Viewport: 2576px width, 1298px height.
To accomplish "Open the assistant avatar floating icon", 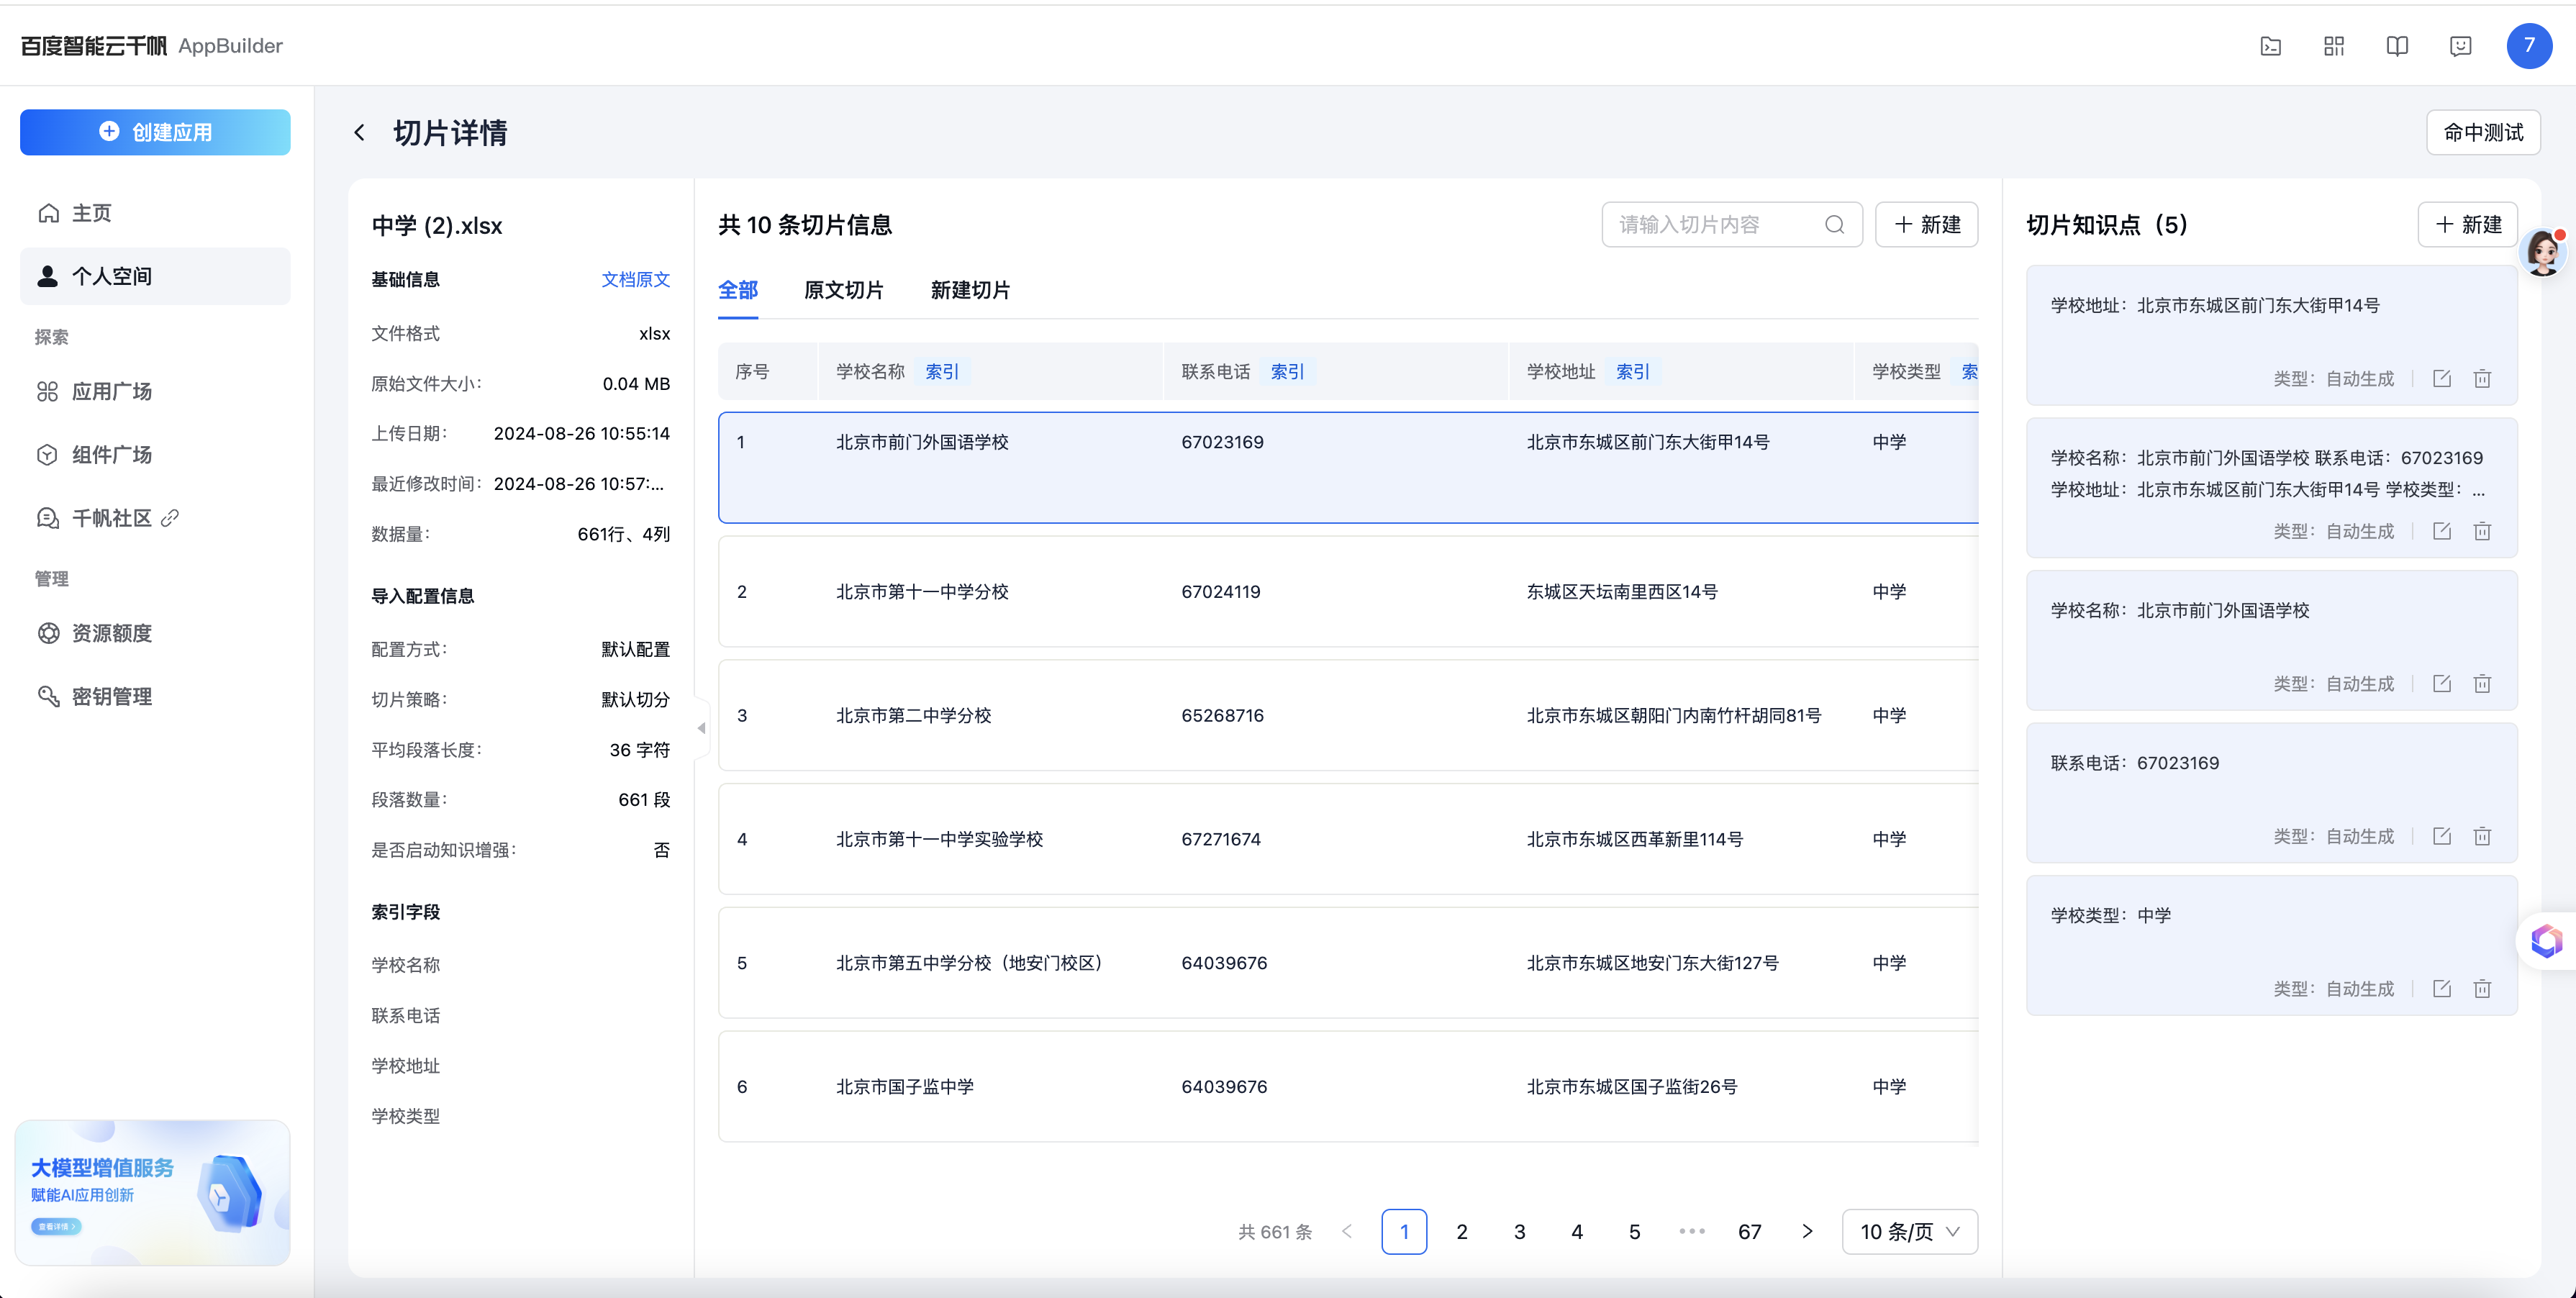I will tap(2543, 252).
